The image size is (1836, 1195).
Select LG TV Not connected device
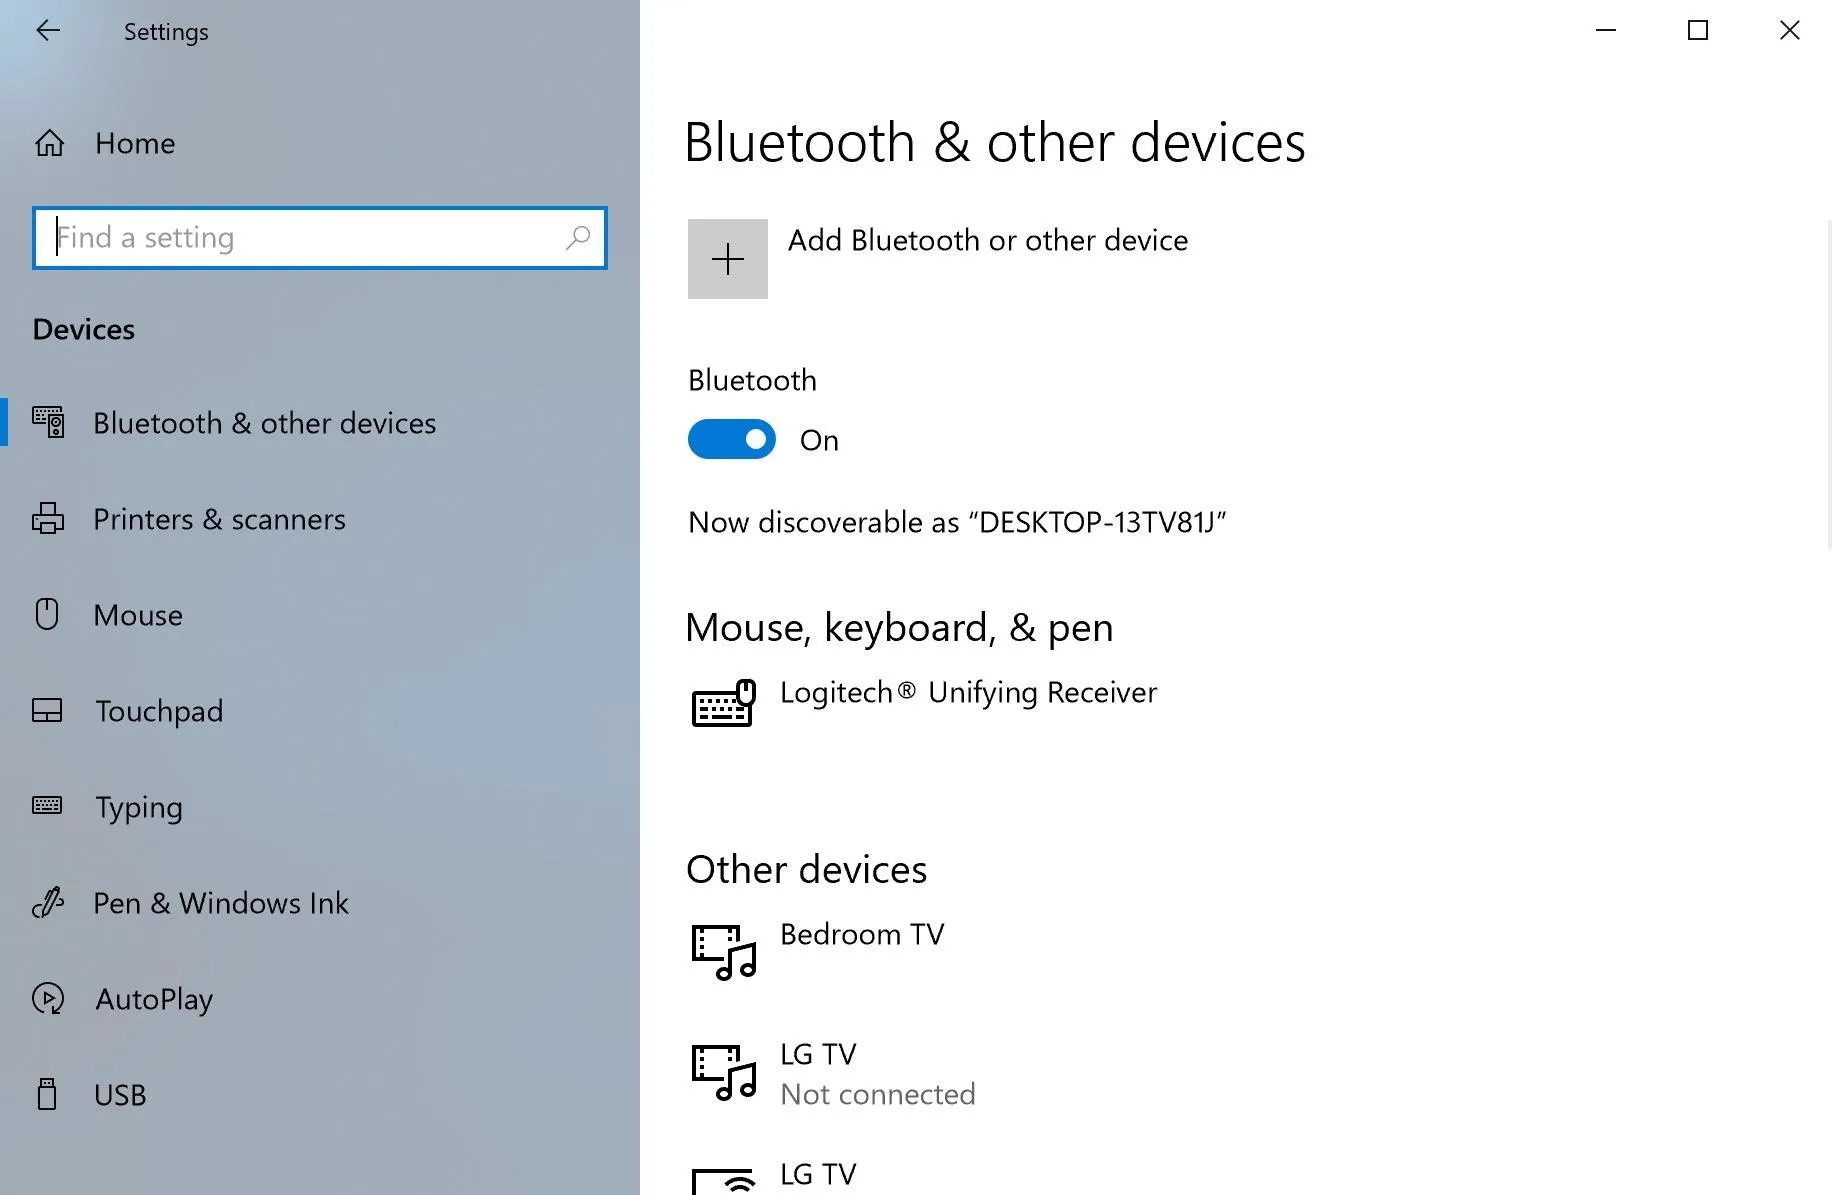(x=877, y=1074)
